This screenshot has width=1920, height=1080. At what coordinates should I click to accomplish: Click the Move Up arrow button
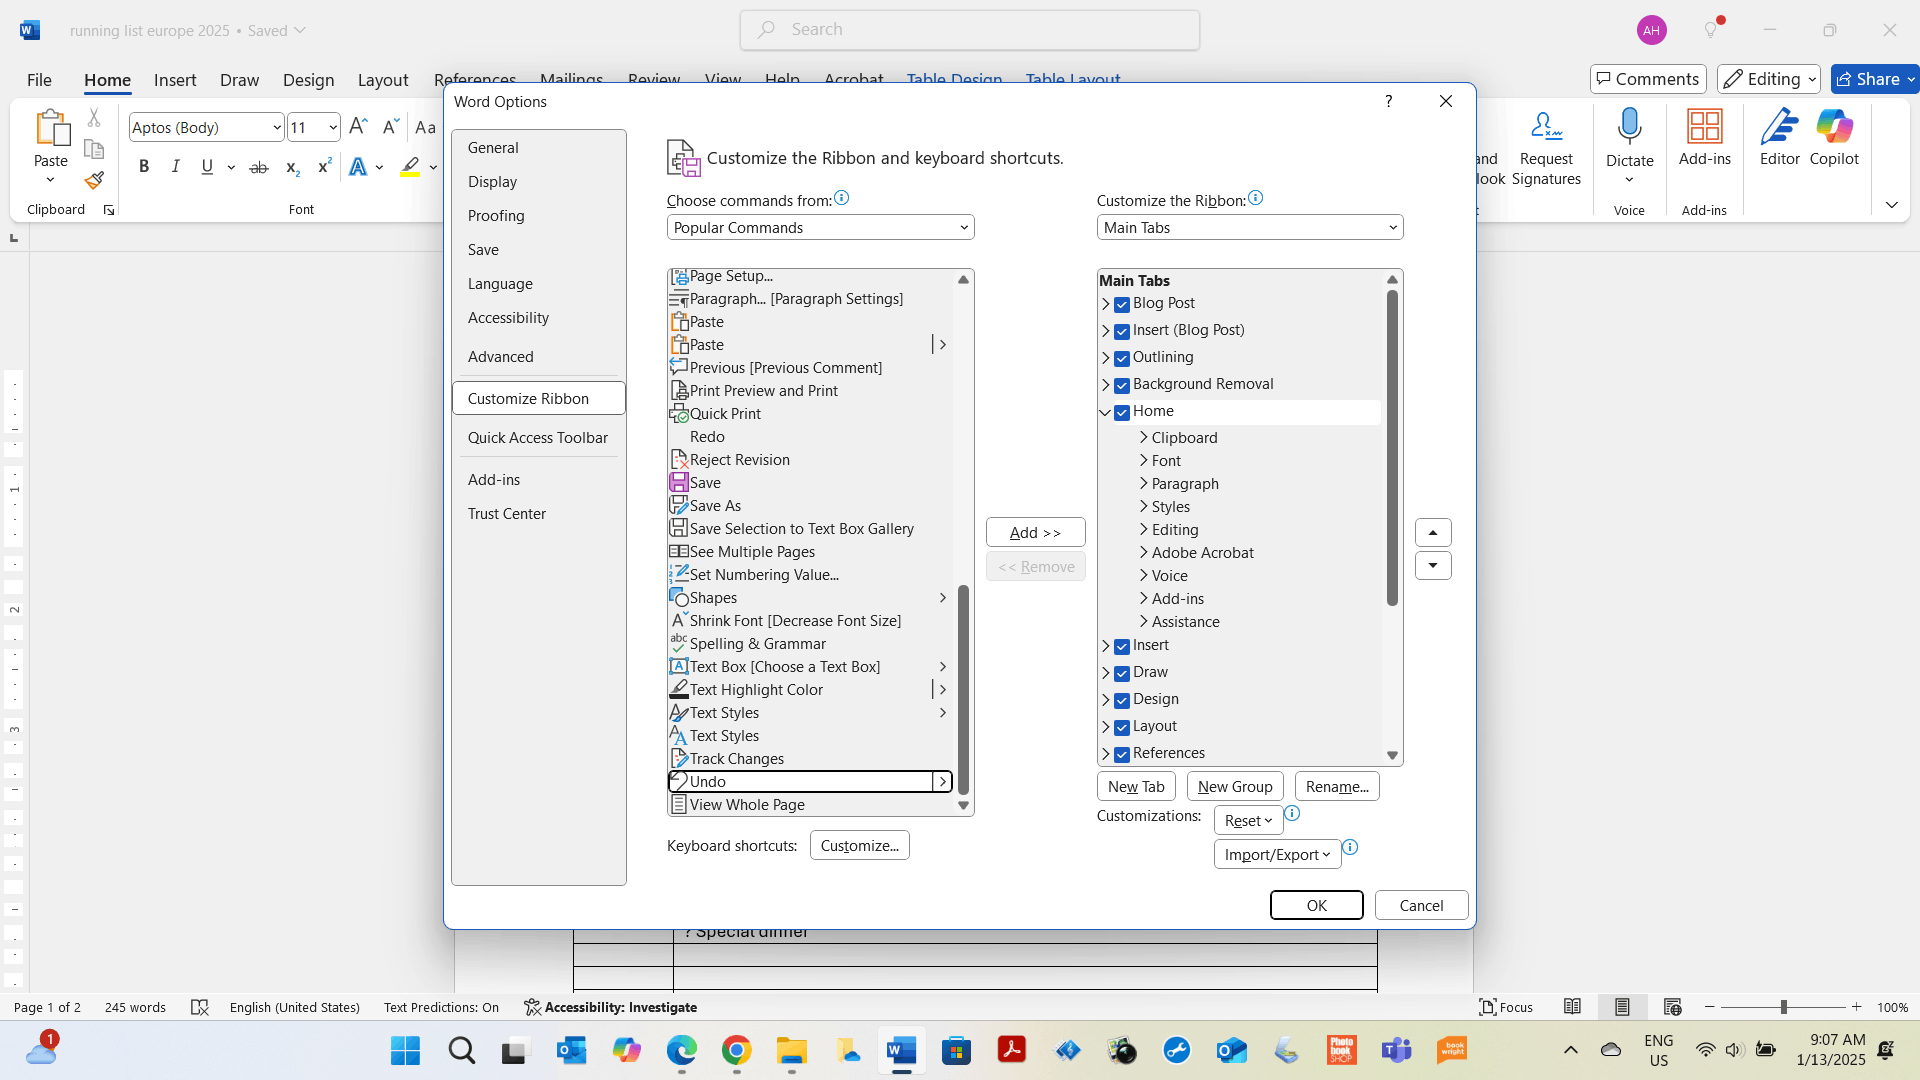pyautogui.click(x=1433, y=532)
